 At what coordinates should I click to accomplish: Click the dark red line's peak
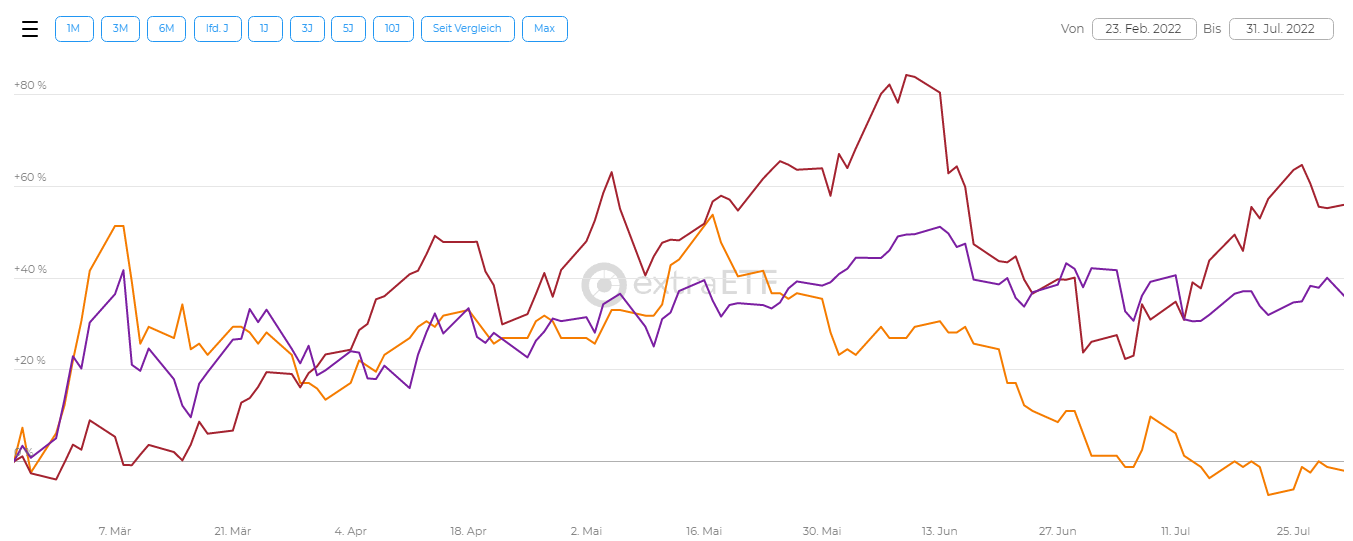(x=906, y=75)
